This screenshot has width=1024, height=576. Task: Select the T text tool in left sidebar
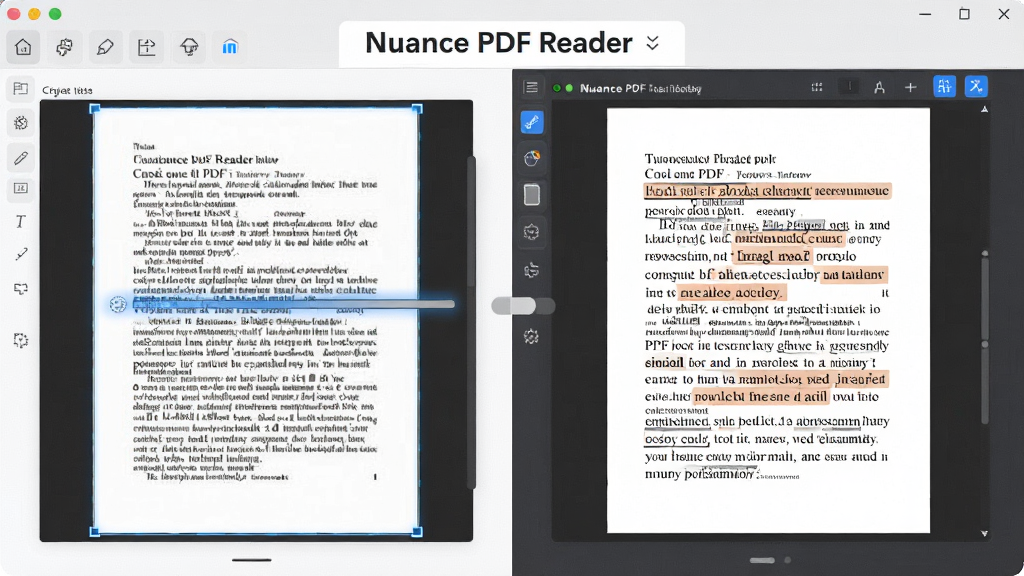pos(21,222)
